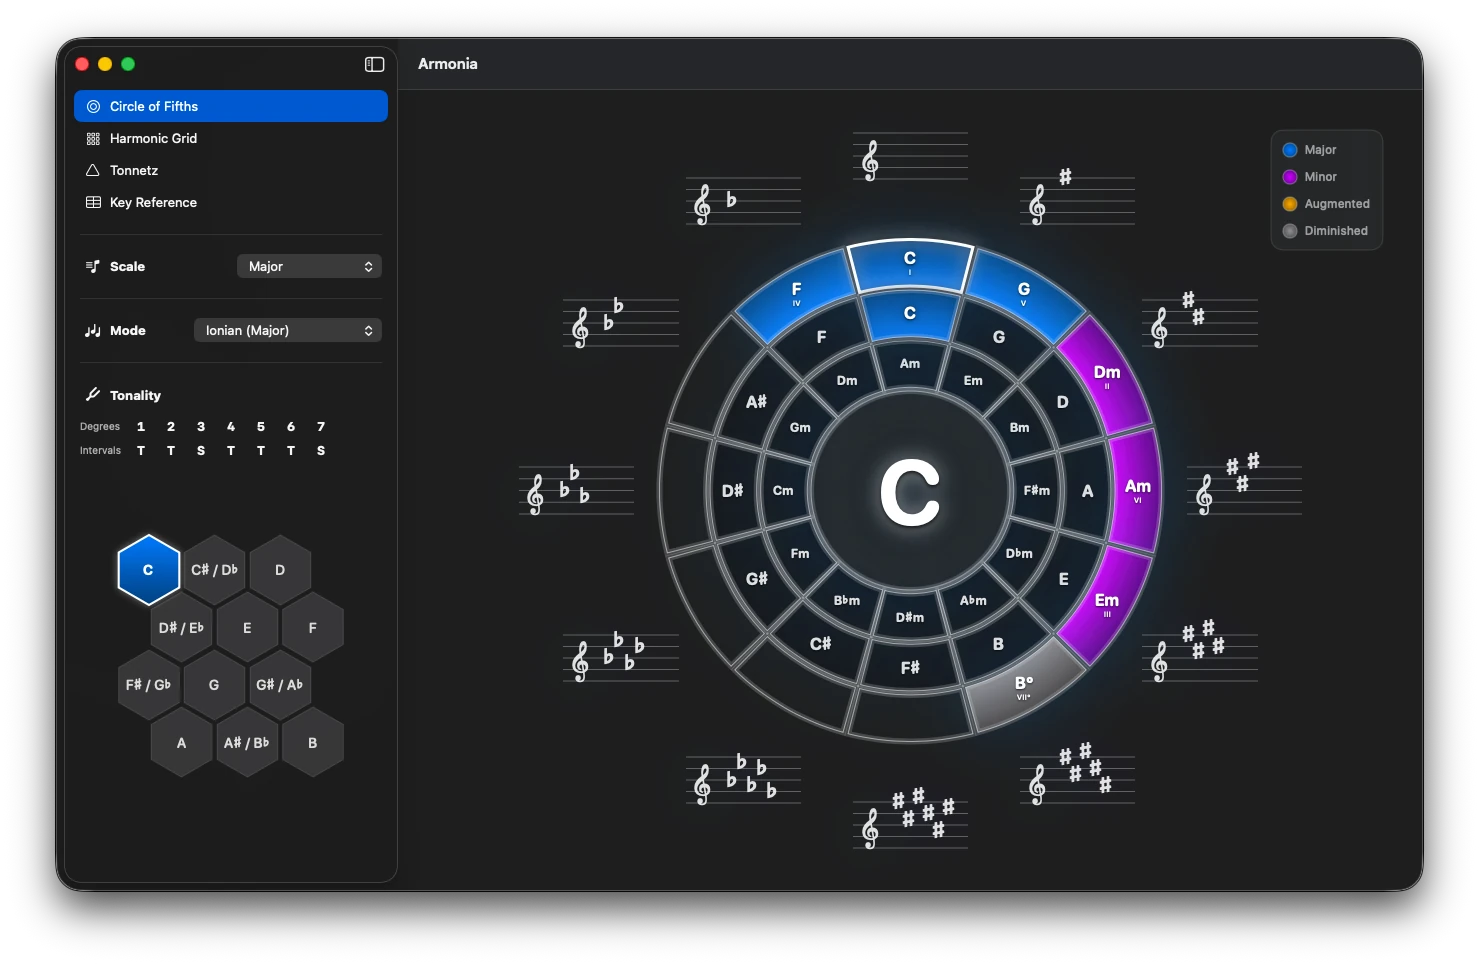Select the Bm minor ring segment
1479x965 pixels.
coord(1019,427)
